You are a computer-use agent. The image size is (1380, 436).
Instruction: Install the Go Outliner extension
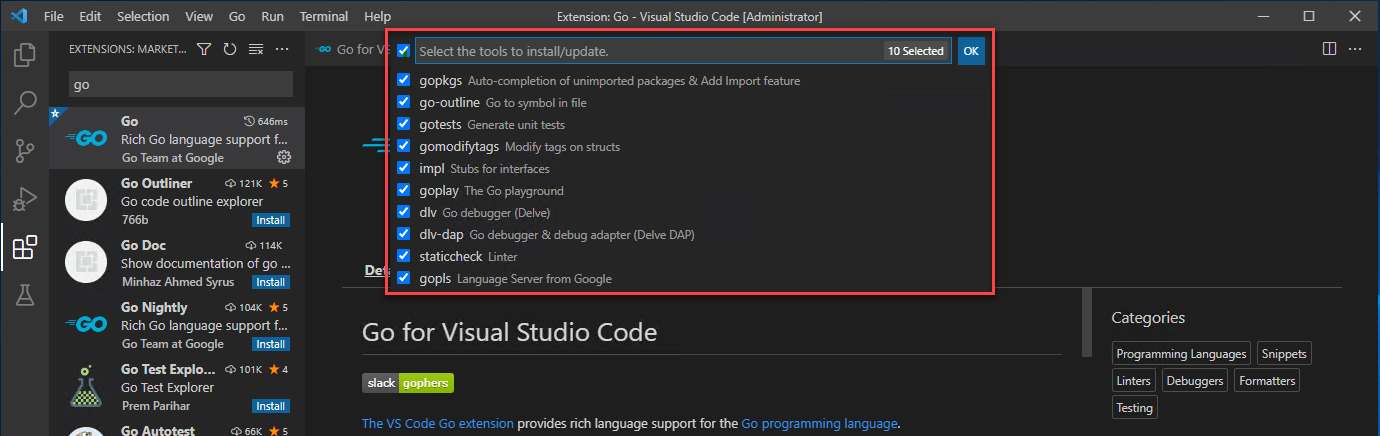click(271, 220)
